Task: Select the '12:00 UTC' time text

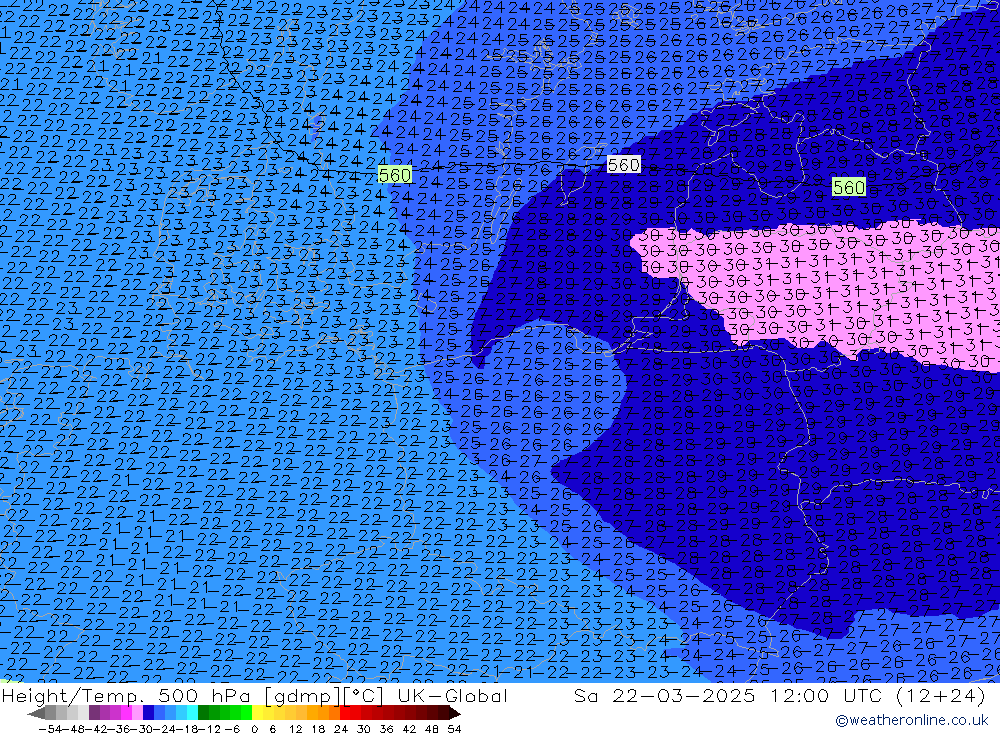Action: [826, 696]
